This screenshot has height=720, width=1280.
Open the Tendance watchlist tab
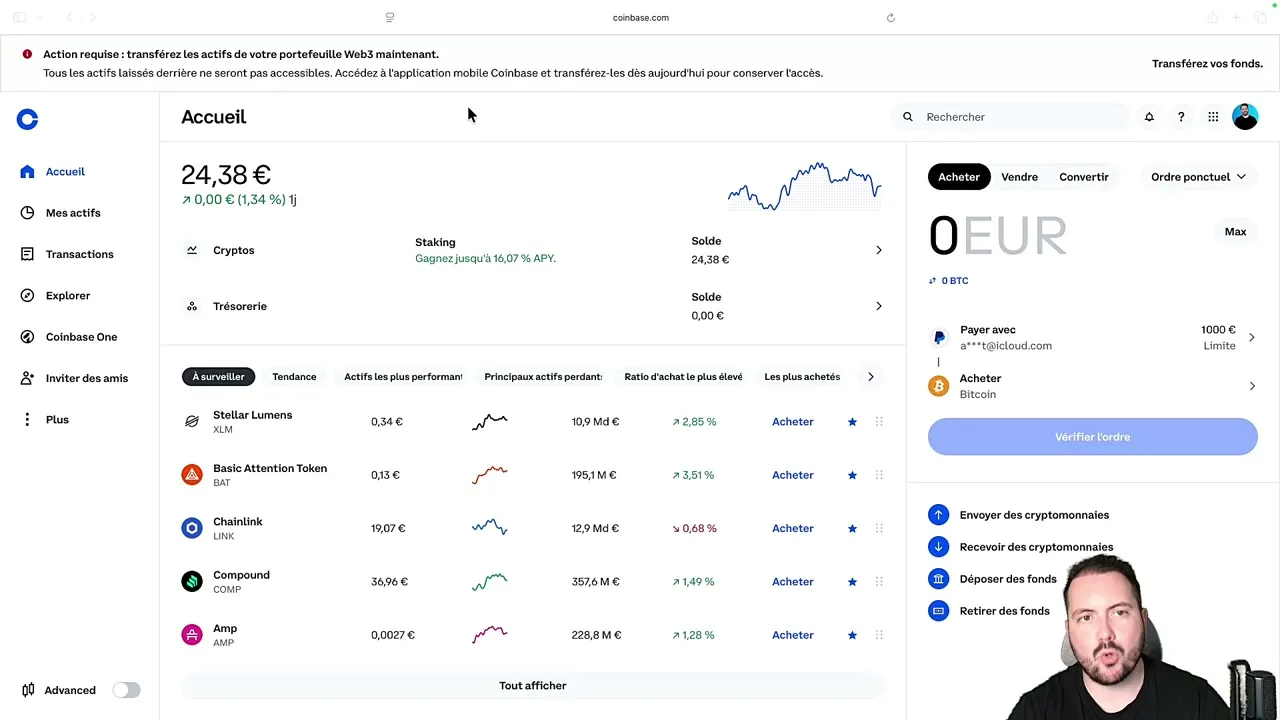click(x=294, y=376)
